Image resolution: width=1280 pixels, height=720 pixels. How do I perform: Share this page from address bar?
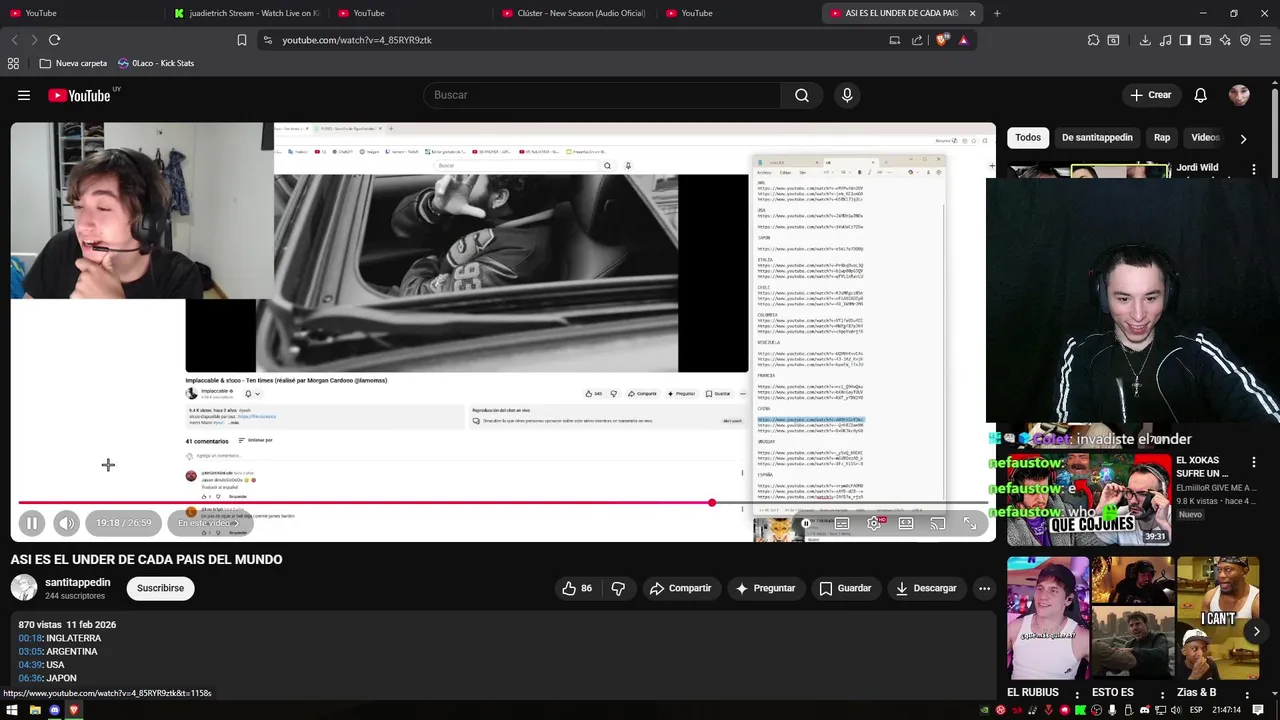917,40
